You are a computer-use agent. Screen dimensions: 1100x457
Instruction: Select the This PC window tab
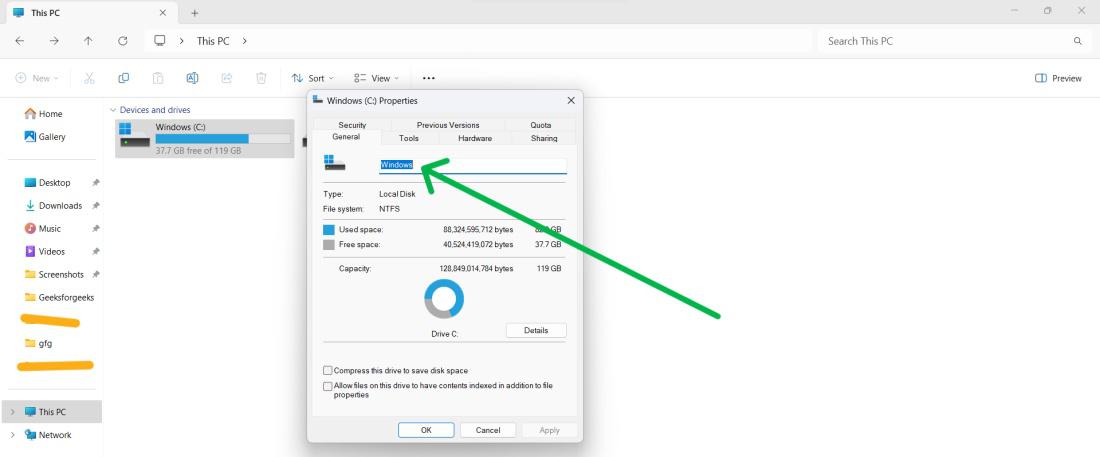[x=90, y=13]
